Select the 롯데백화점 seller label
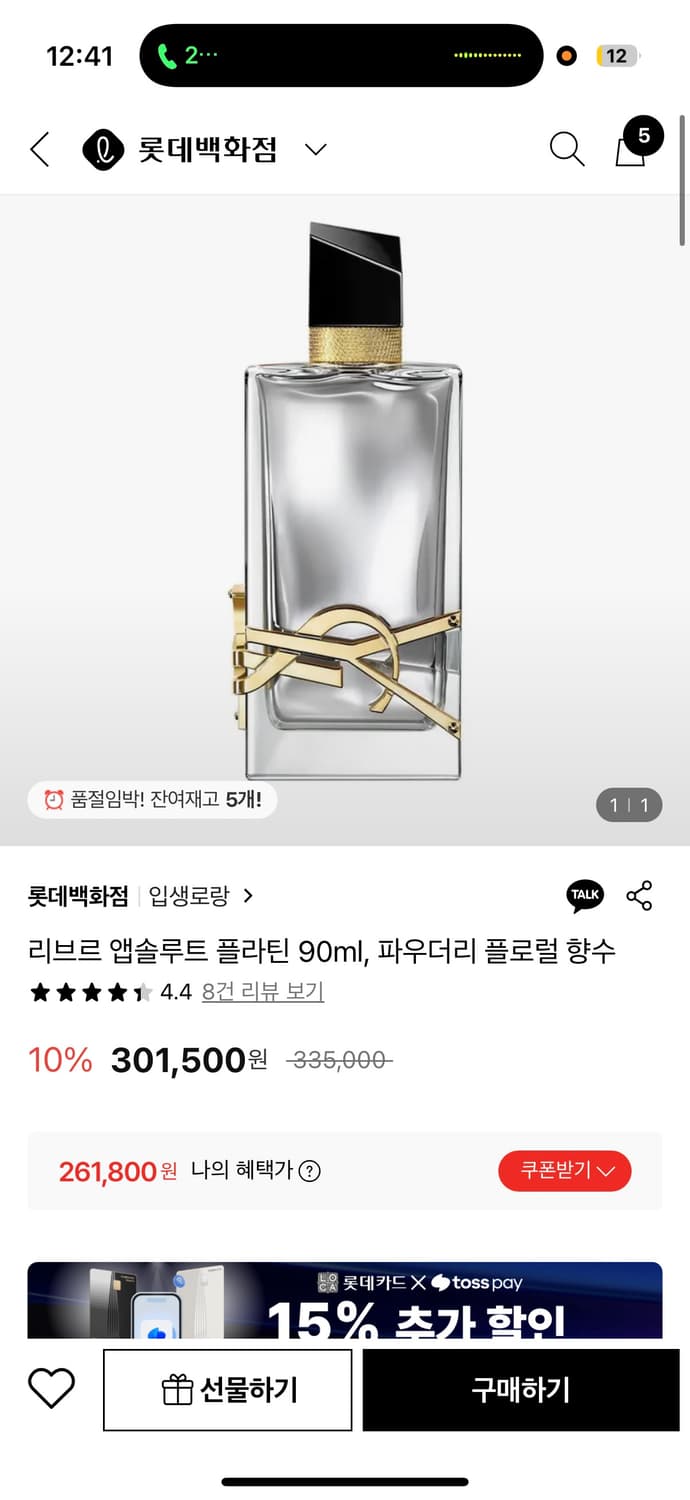This screenshot has height=1500, width=690. [77, 896]
